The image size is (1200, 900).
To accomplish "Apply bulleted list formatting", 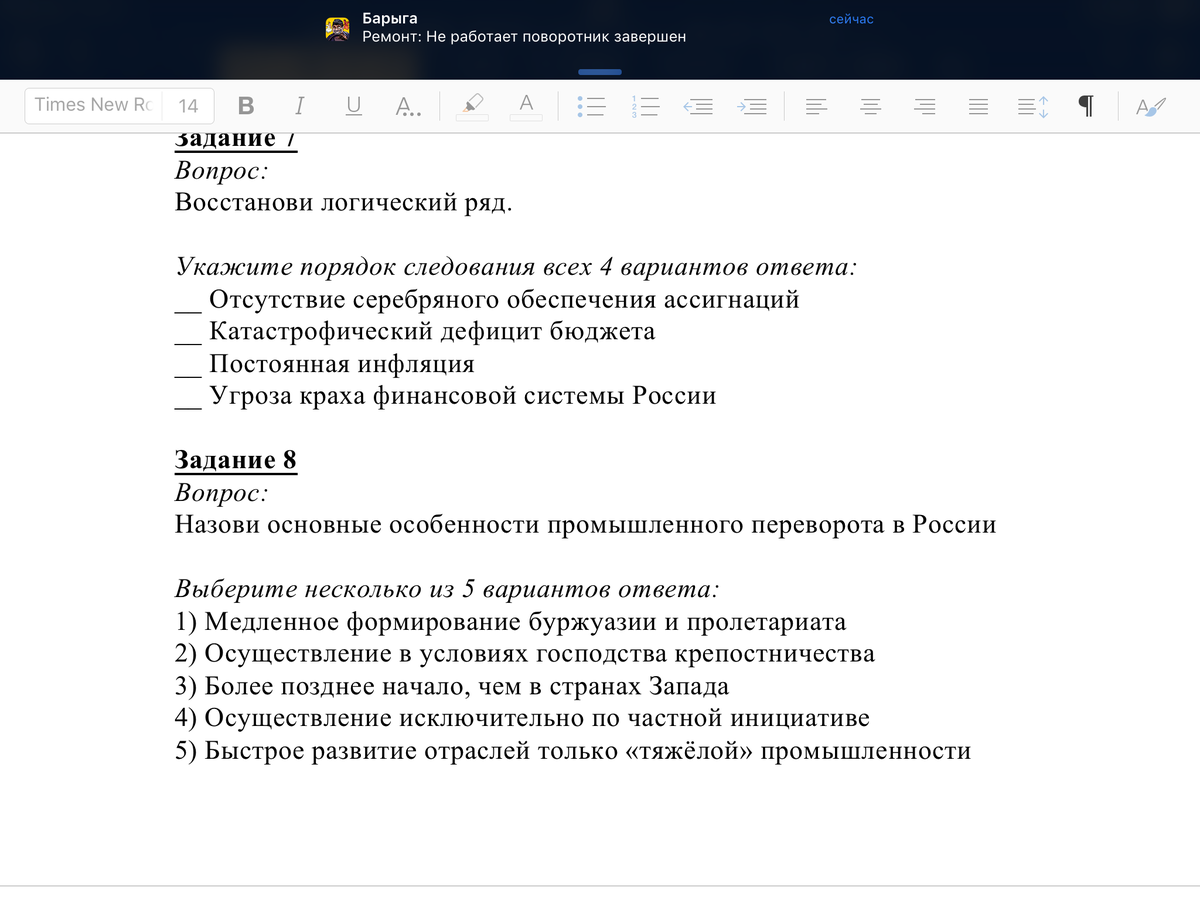I will [x=592, y=106].
